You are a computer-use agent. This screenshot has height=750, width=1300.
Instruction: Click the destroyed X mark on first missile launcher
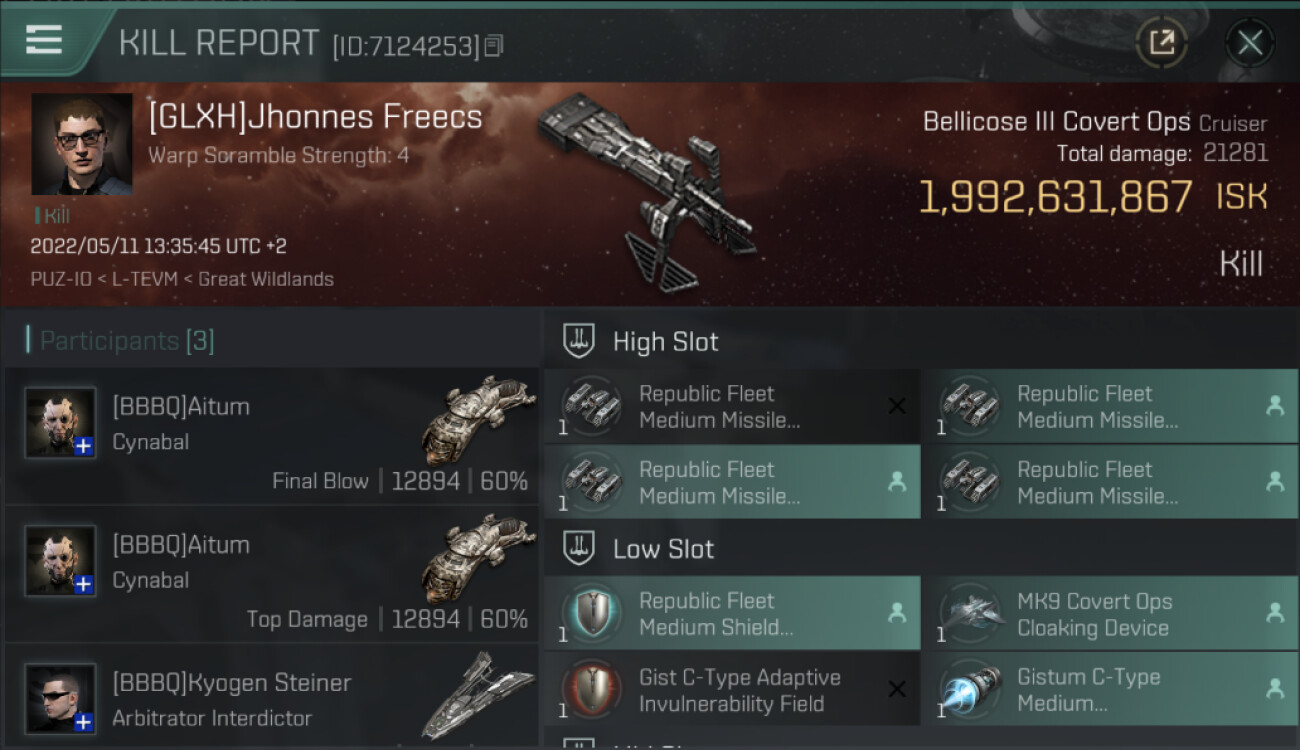click(x=897, y=406)
